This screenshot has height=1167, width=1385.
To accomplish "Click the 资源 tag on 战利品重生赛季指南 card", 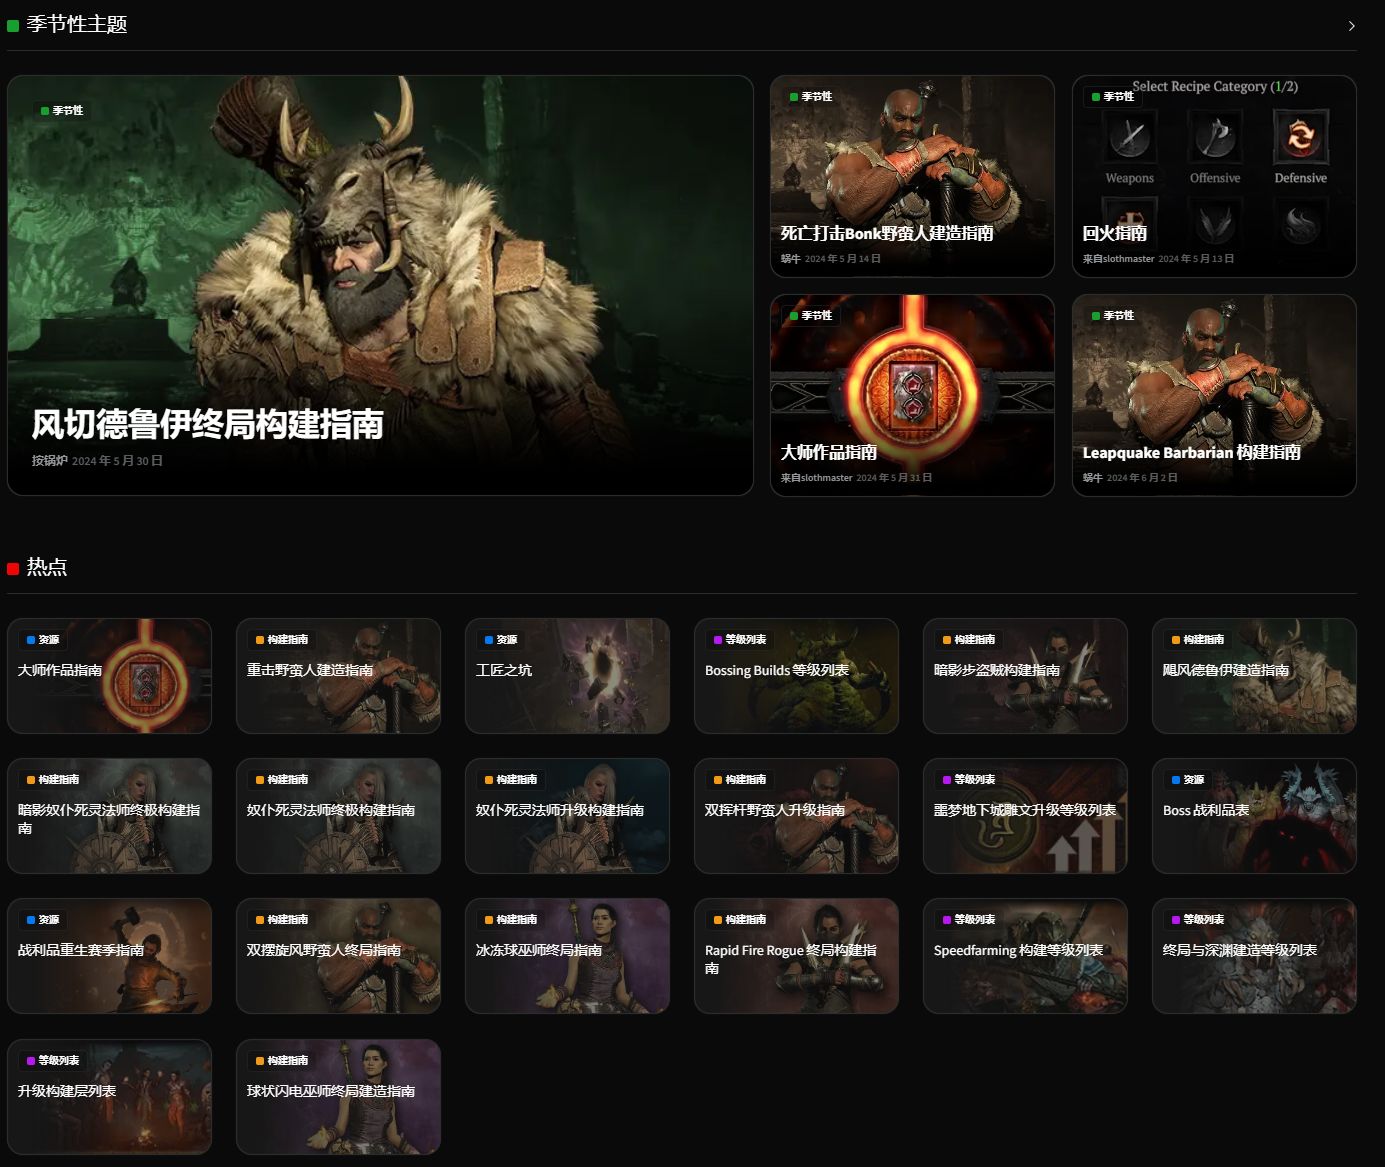I will click(x=43, y=920).
